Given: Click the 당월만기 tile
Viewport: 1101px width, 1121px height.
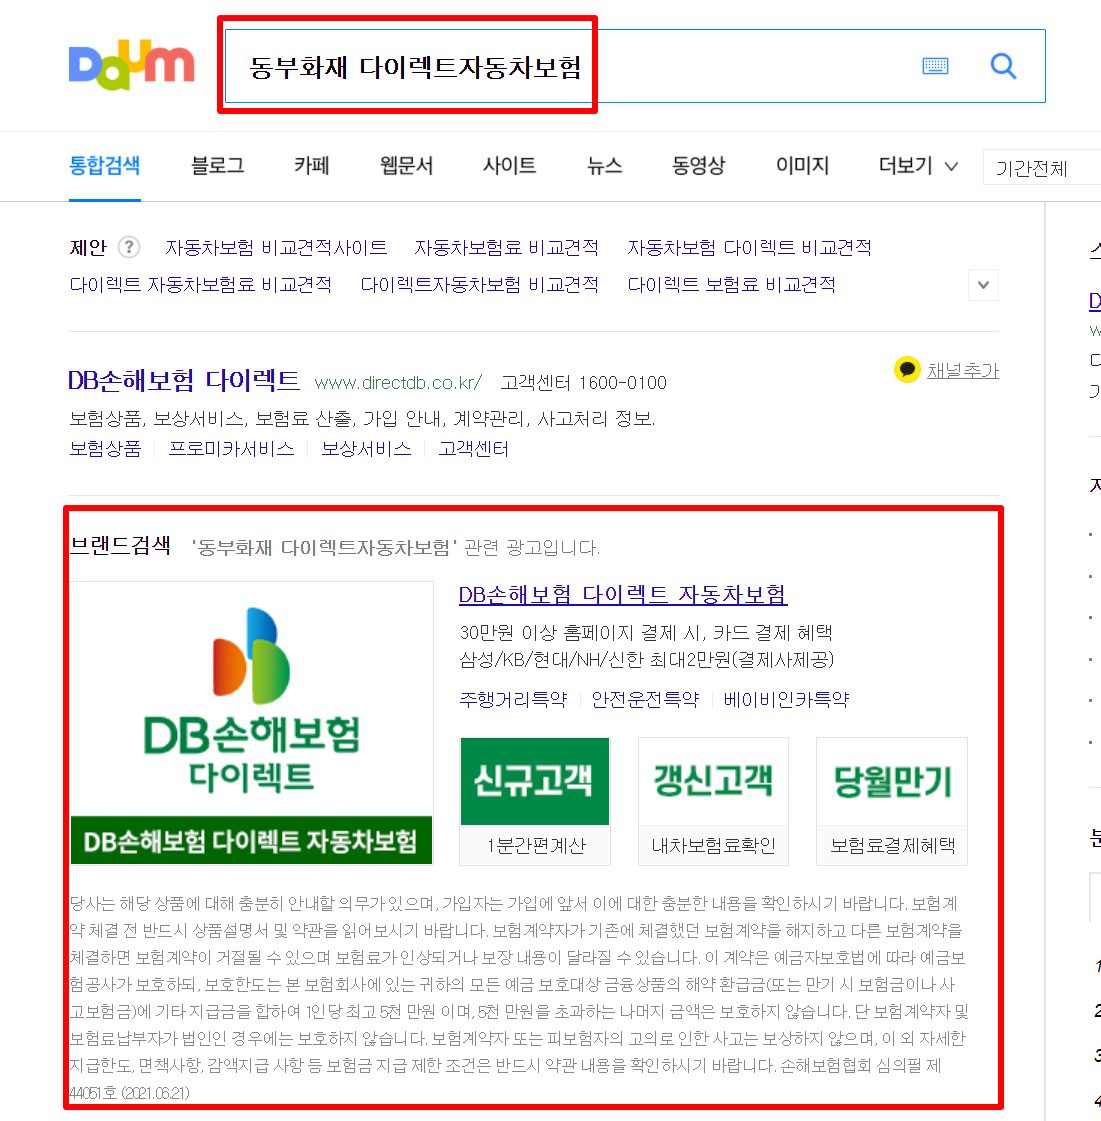Looking at the screenshot, I should [x=892, y=781].
